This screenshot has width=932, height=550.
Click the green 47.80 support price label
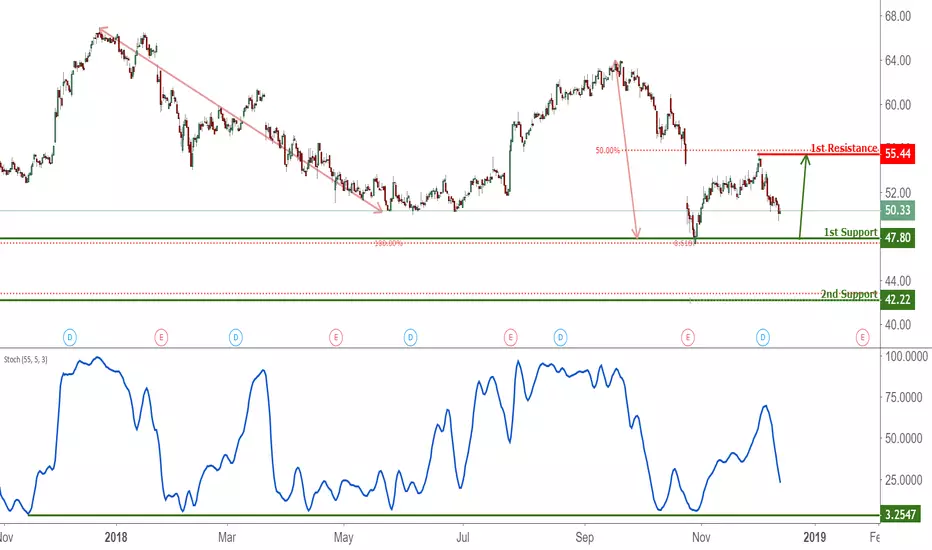[898, 238]
